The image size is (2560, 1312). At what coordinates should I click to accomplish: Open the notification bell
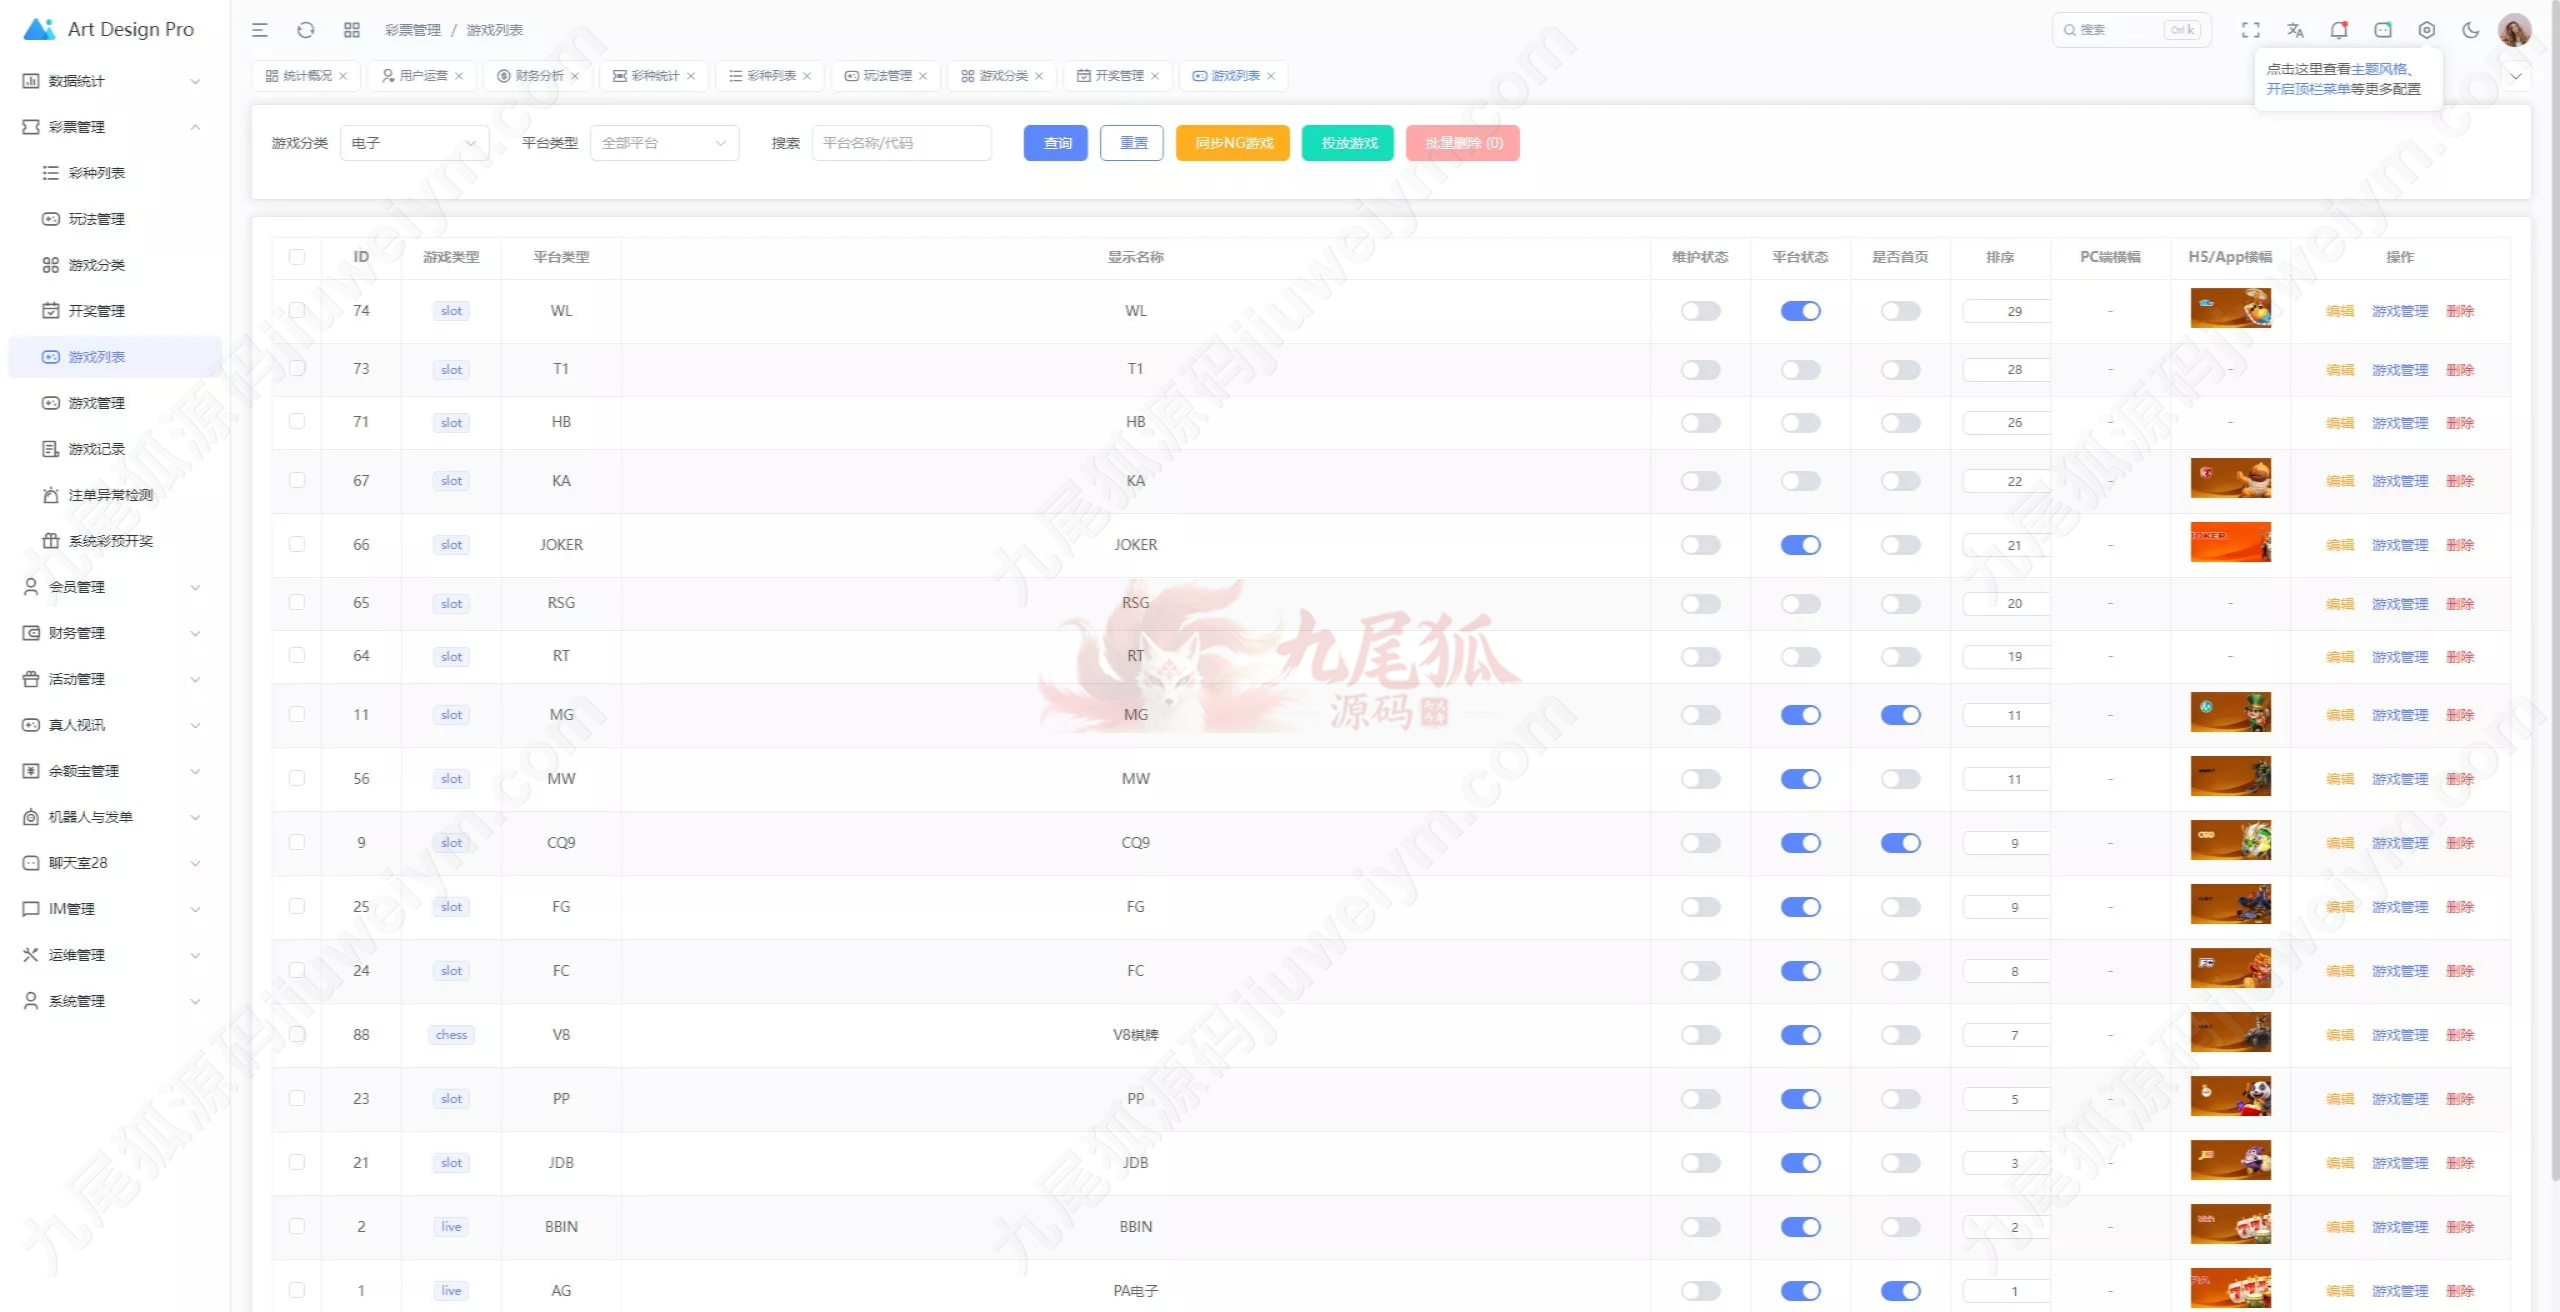(x=2339, y=30)
